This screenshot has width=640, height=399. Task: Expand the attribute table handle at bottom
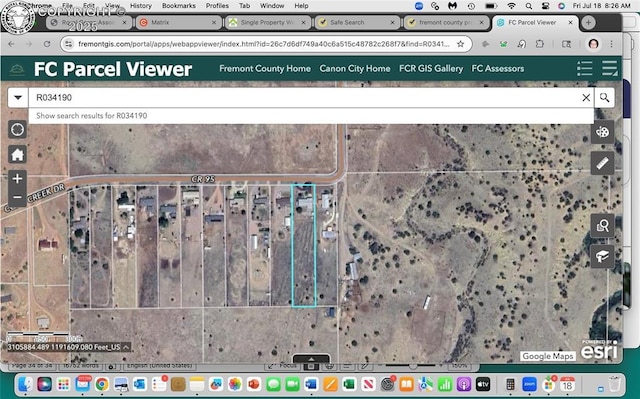point(311,359)
